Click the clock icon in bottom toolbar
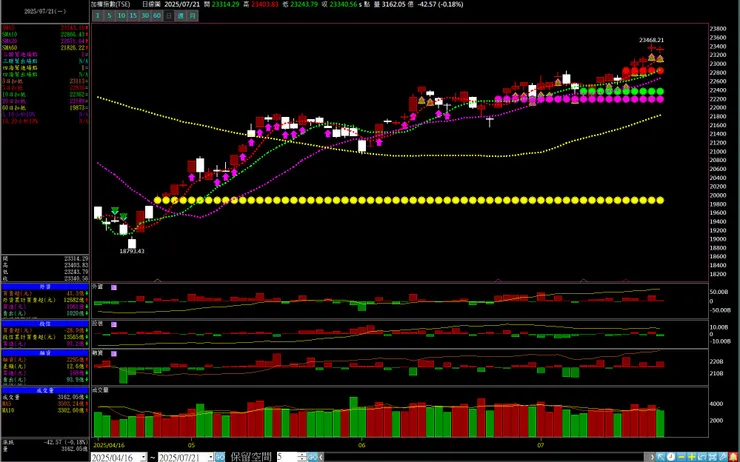Screen dimensions: 740x462 click(x=671, y=457)
